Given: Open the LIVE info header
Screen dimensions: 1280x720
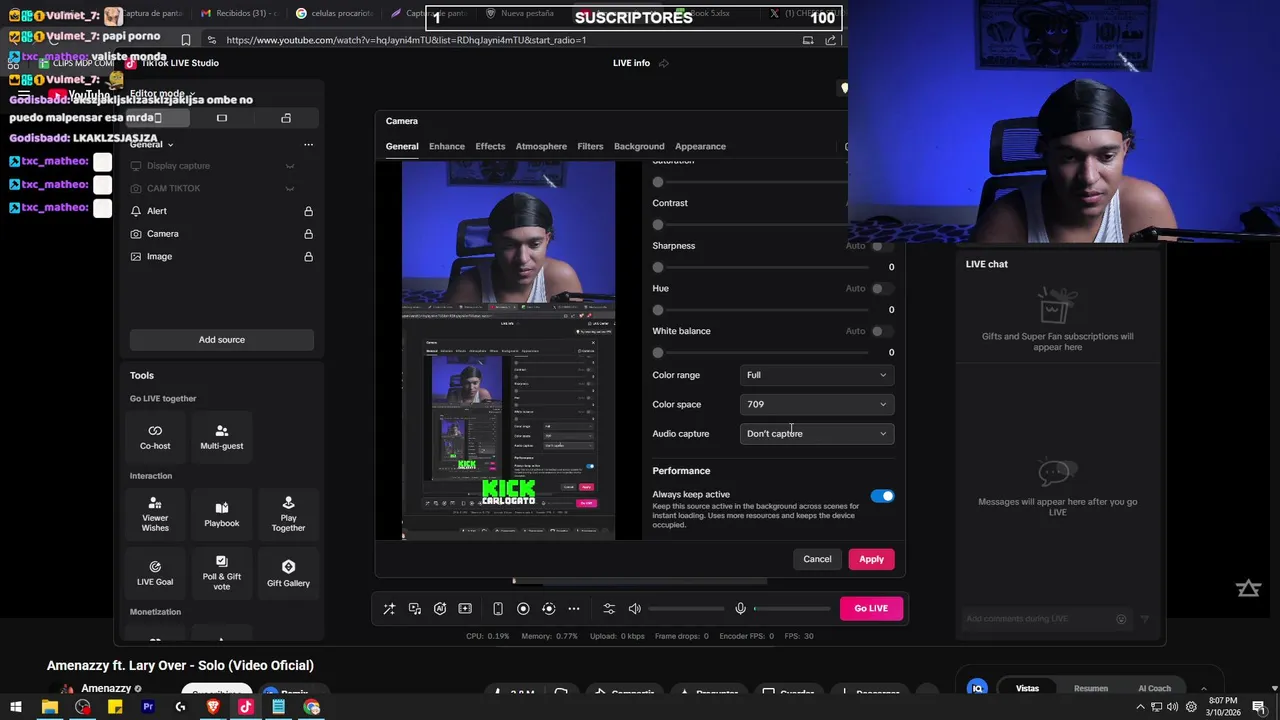Looking at the screenshot, I should (631, 63).
